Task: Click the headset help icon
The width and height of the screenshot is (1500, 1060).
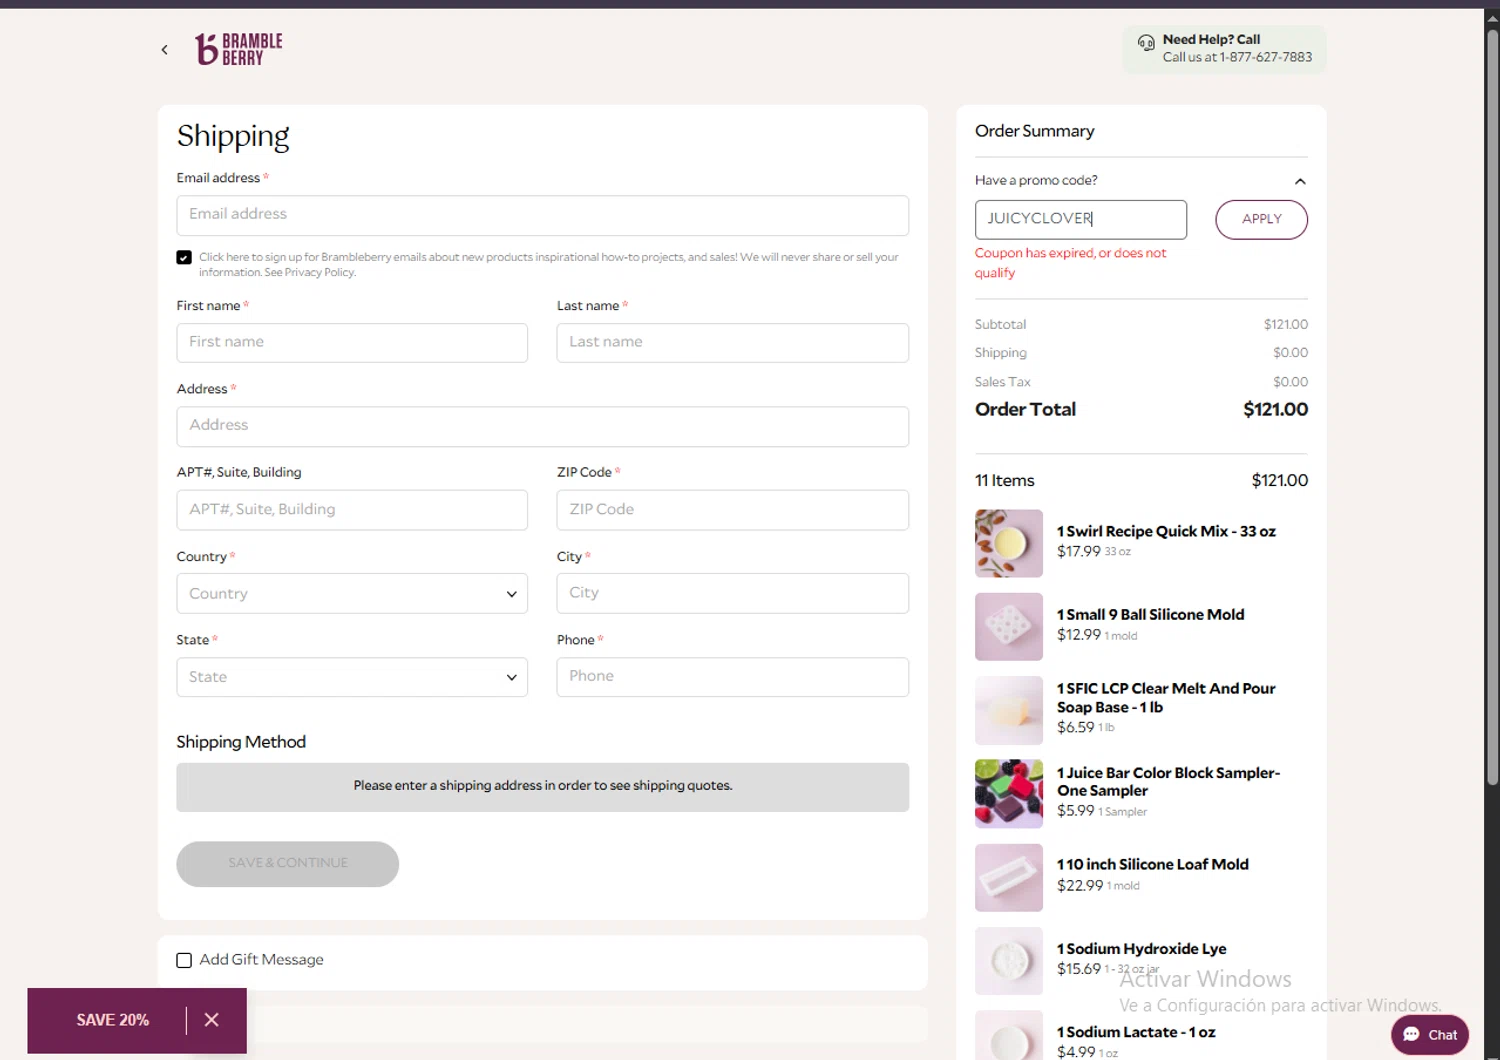Action: 1146,42
